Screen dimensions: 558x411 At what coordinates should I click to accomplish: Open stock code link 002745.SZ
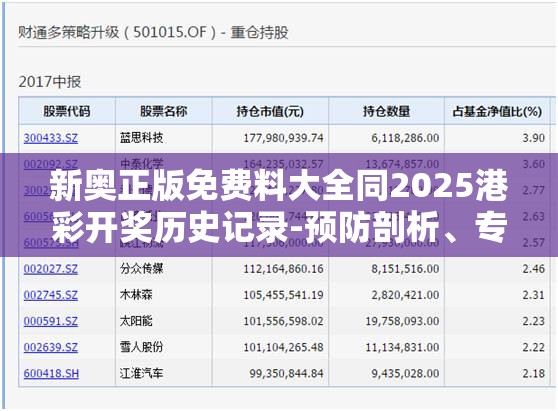click(51, 295)
